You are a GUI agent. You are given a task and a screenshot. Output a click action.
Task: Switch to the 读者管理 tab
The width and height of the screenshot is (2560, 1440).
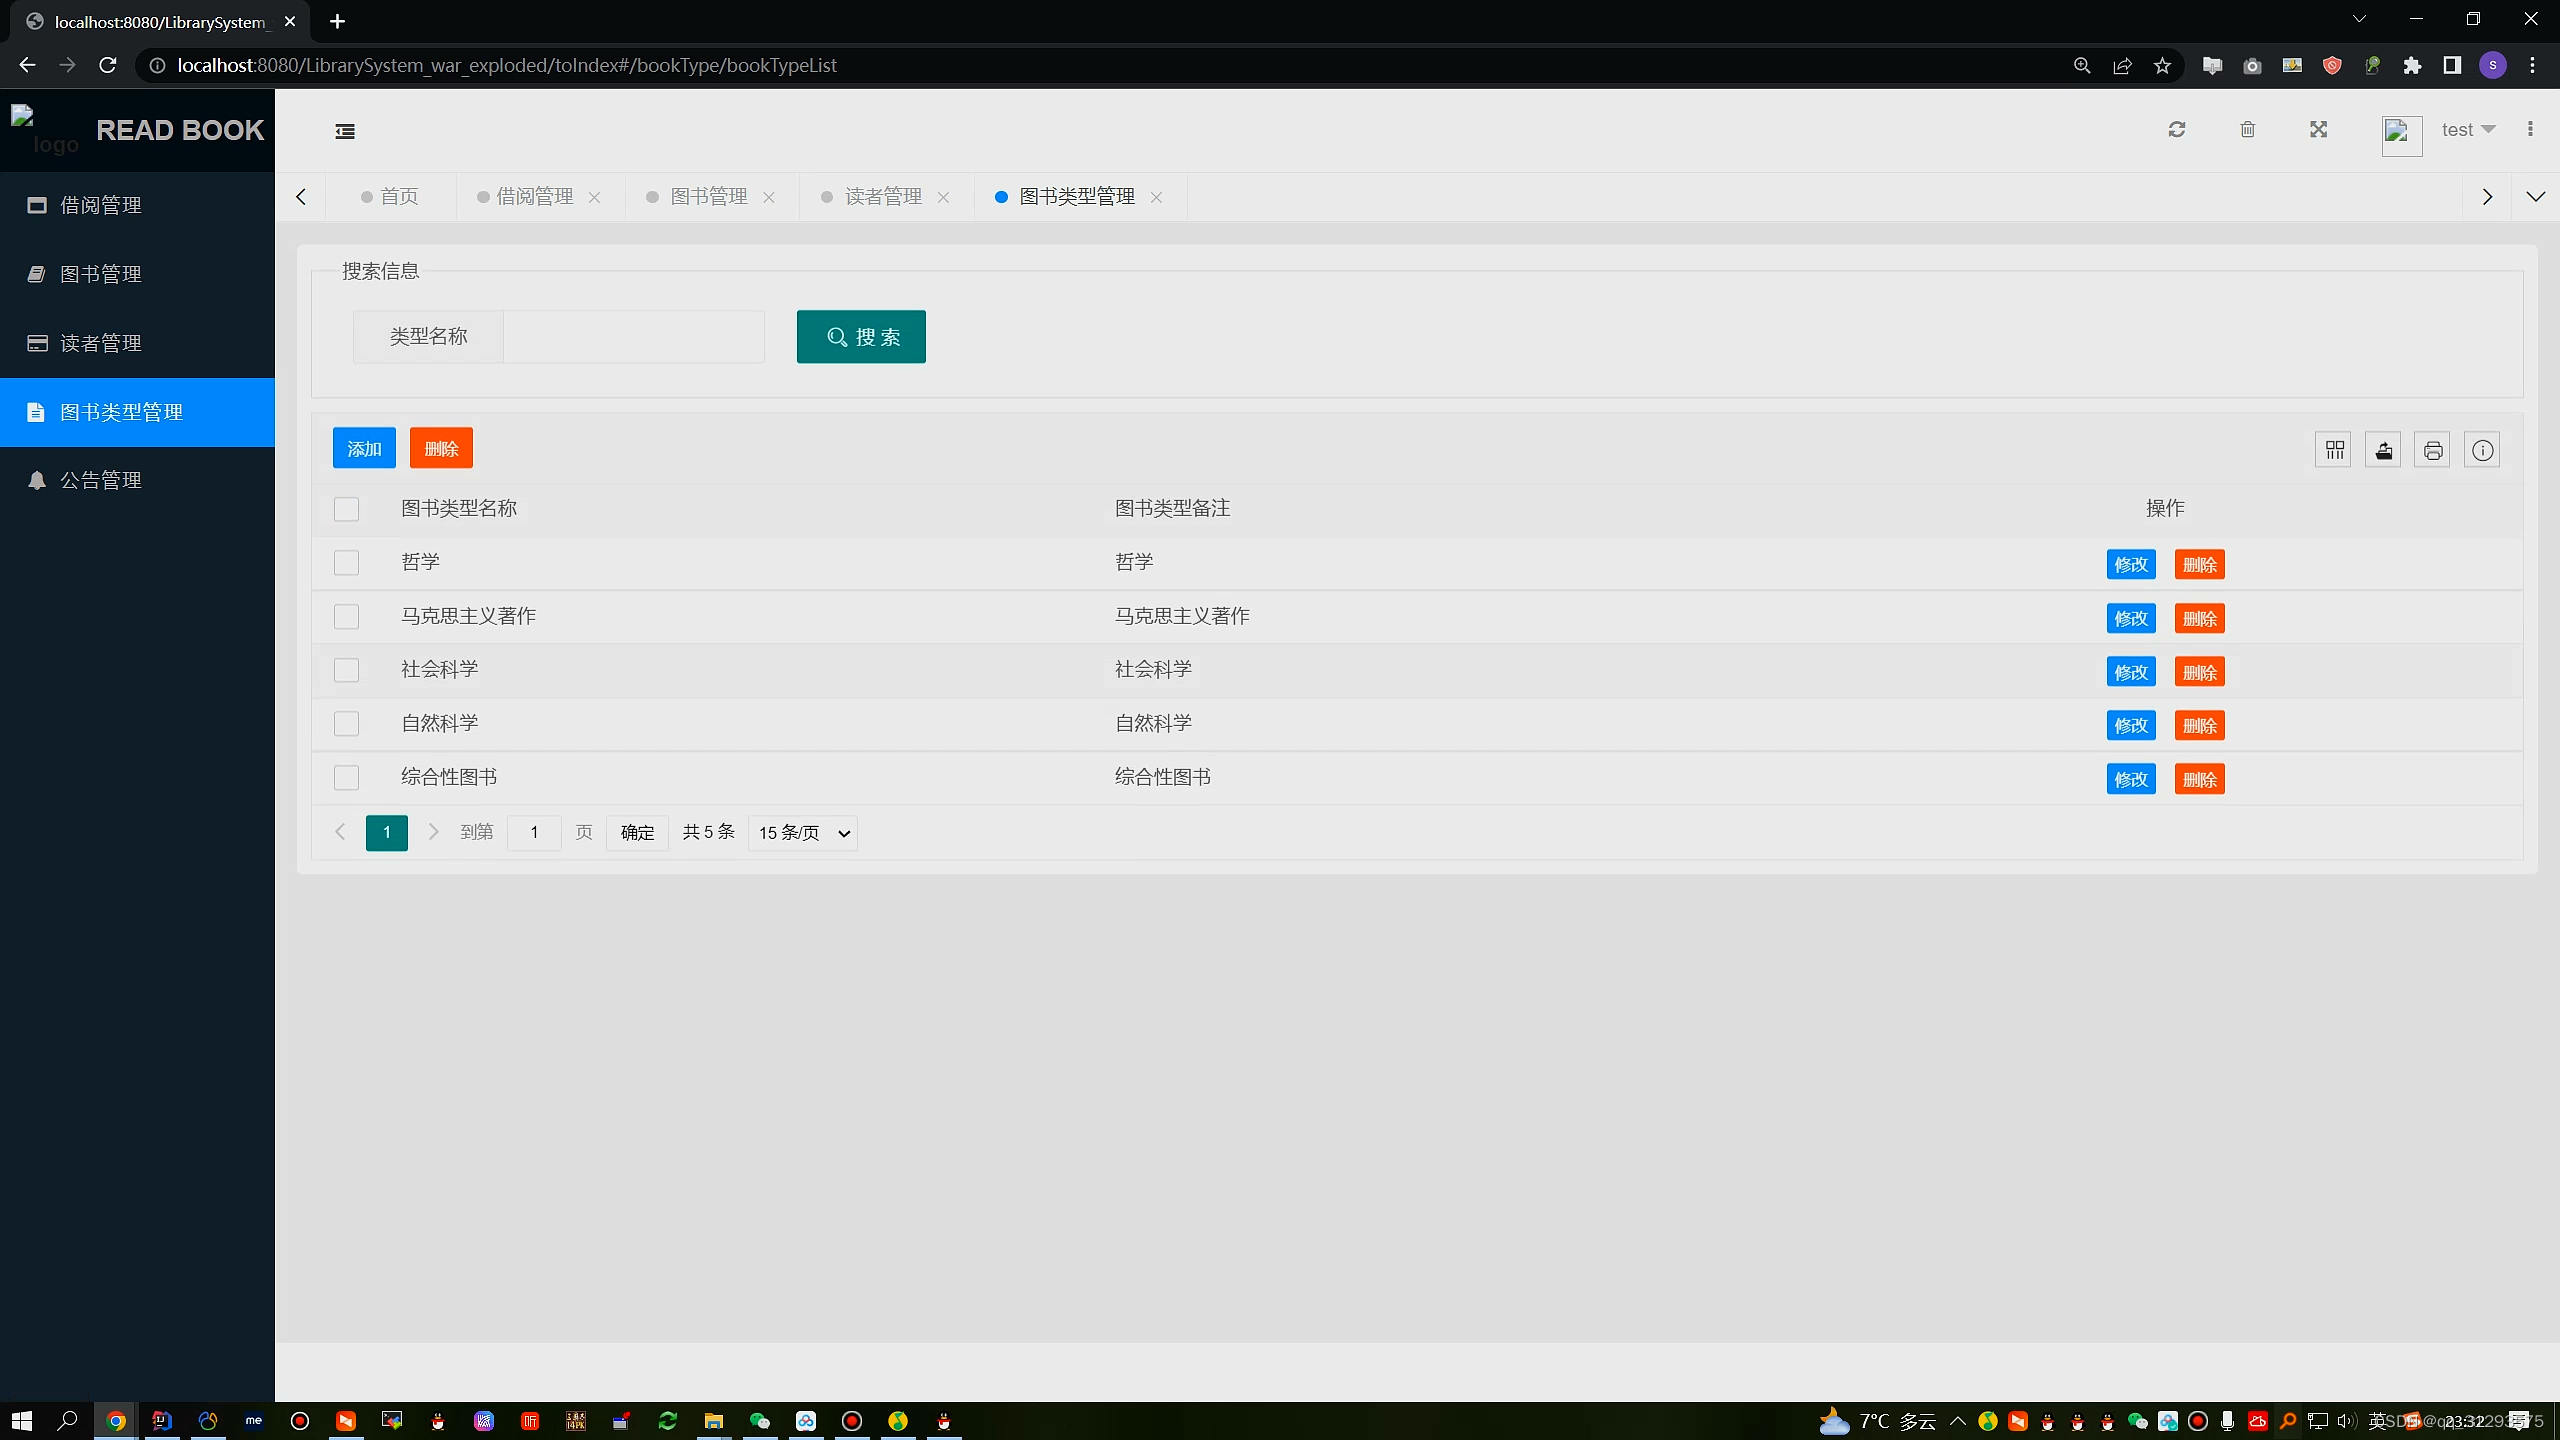[882, 197]
